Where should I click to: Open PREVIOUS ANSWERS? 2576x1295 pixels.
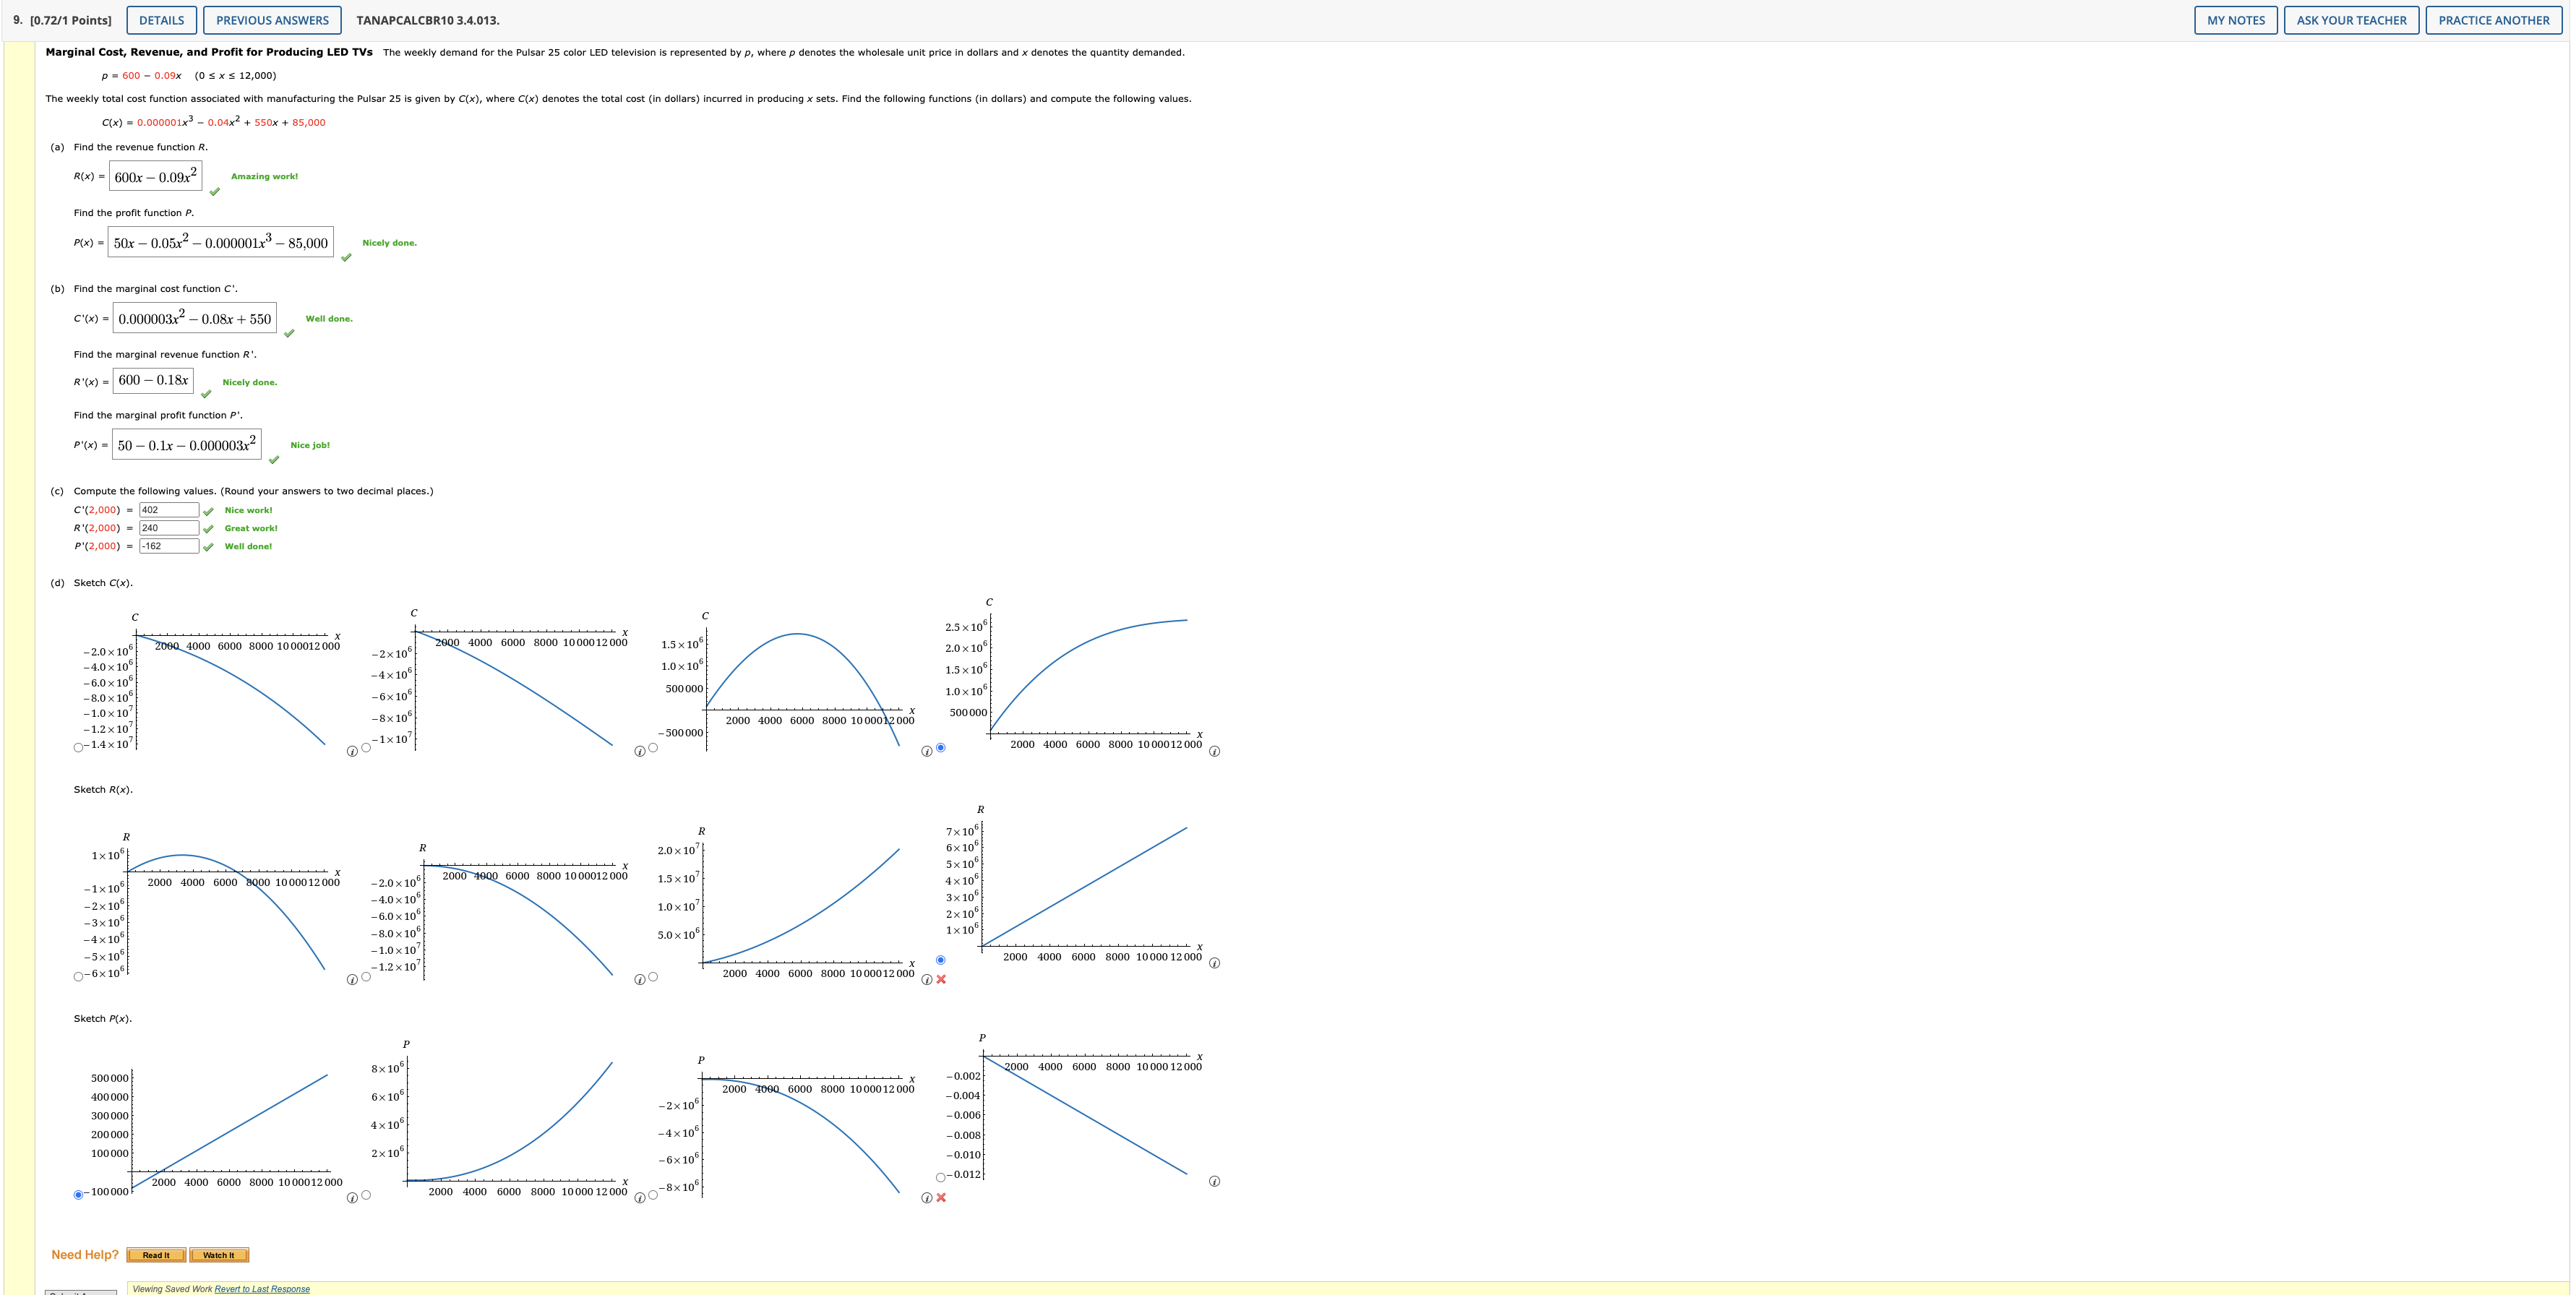pos(272,20)
